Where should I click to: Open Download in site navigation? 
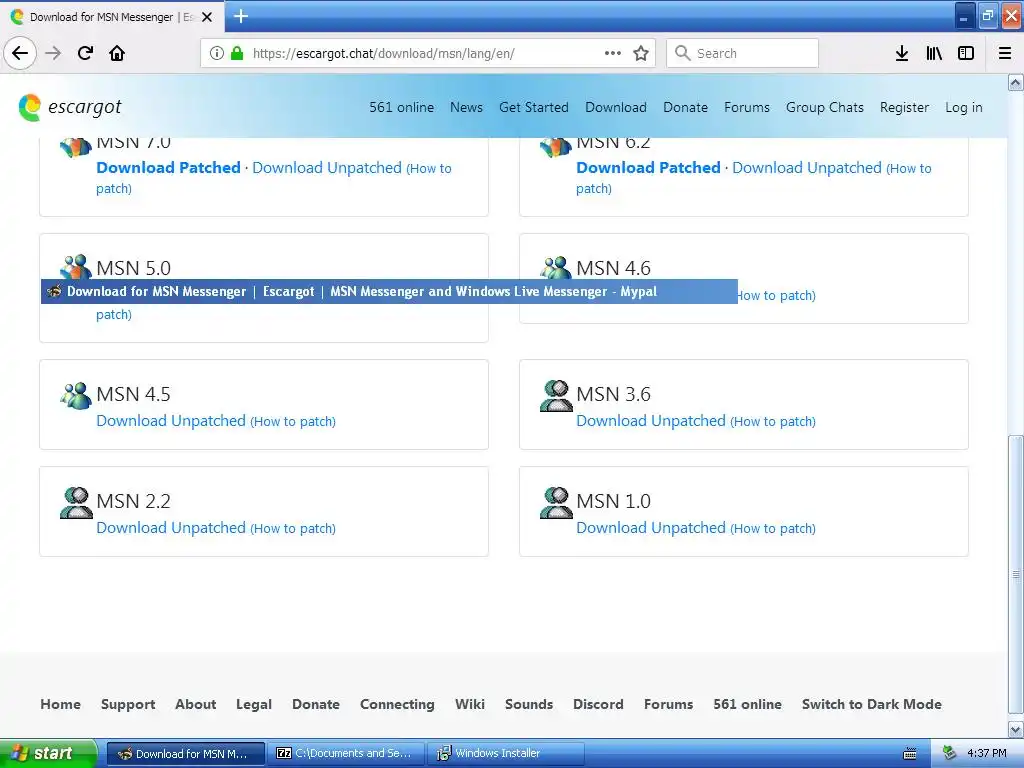click(x=616, y=107)
